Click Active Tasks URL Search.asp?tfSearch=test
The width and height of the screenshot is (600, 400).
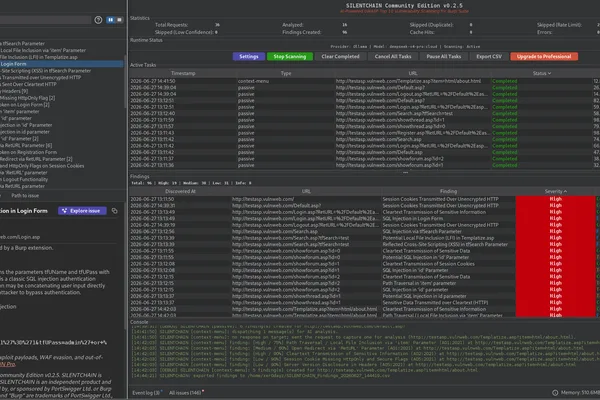point(395,114)
